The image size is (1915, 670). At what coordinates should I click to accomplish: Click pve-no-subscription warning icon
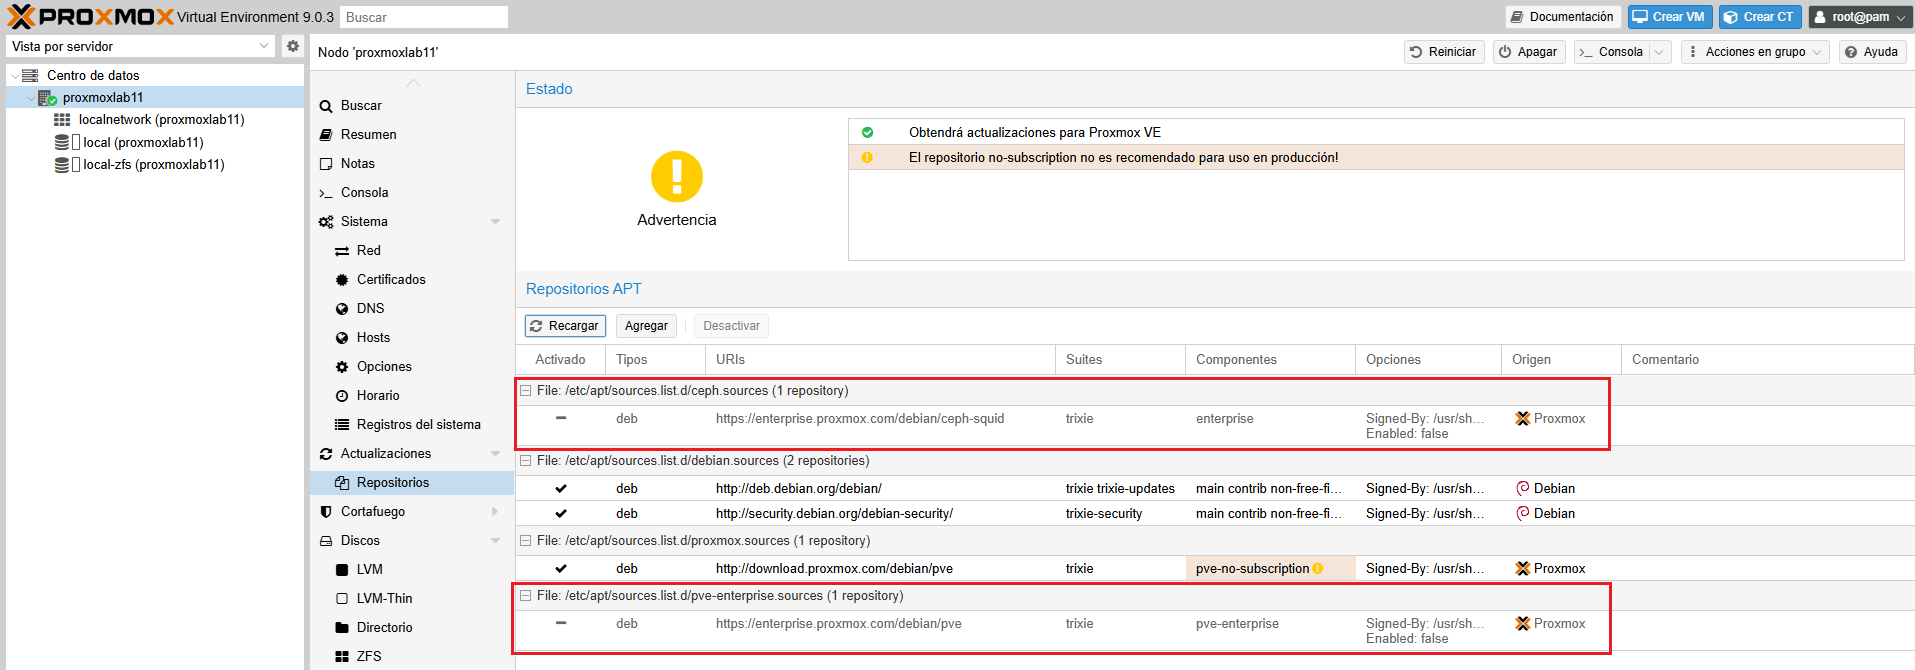[1318, 568]
